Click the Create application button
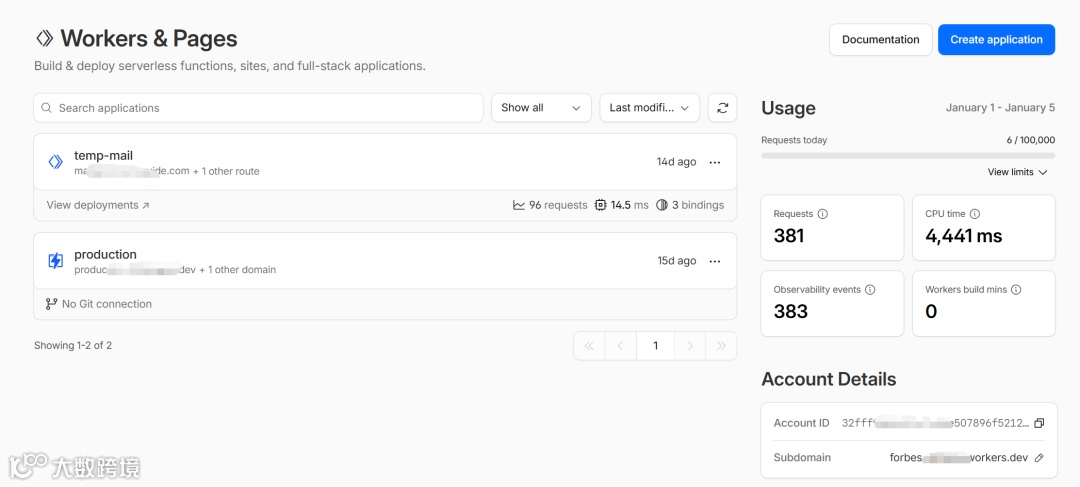 coord(996,40)
